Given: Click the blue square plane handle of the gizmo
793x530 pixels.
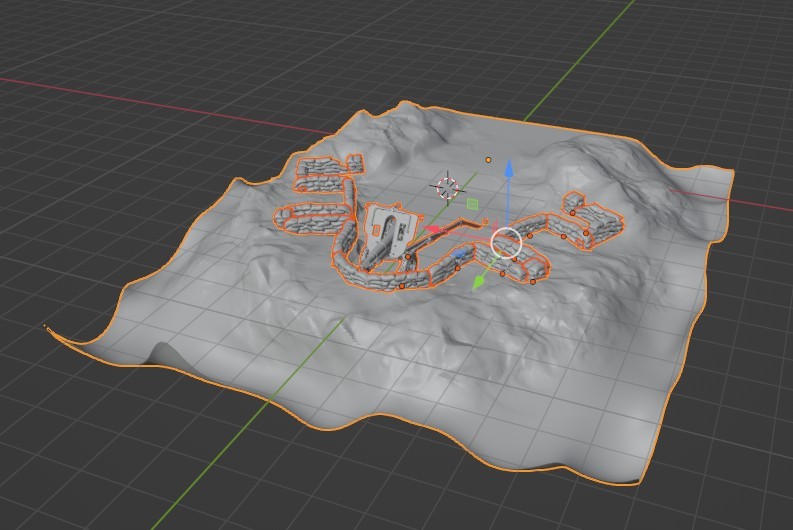Looking at the screenshot, I should tap(460, 252).
